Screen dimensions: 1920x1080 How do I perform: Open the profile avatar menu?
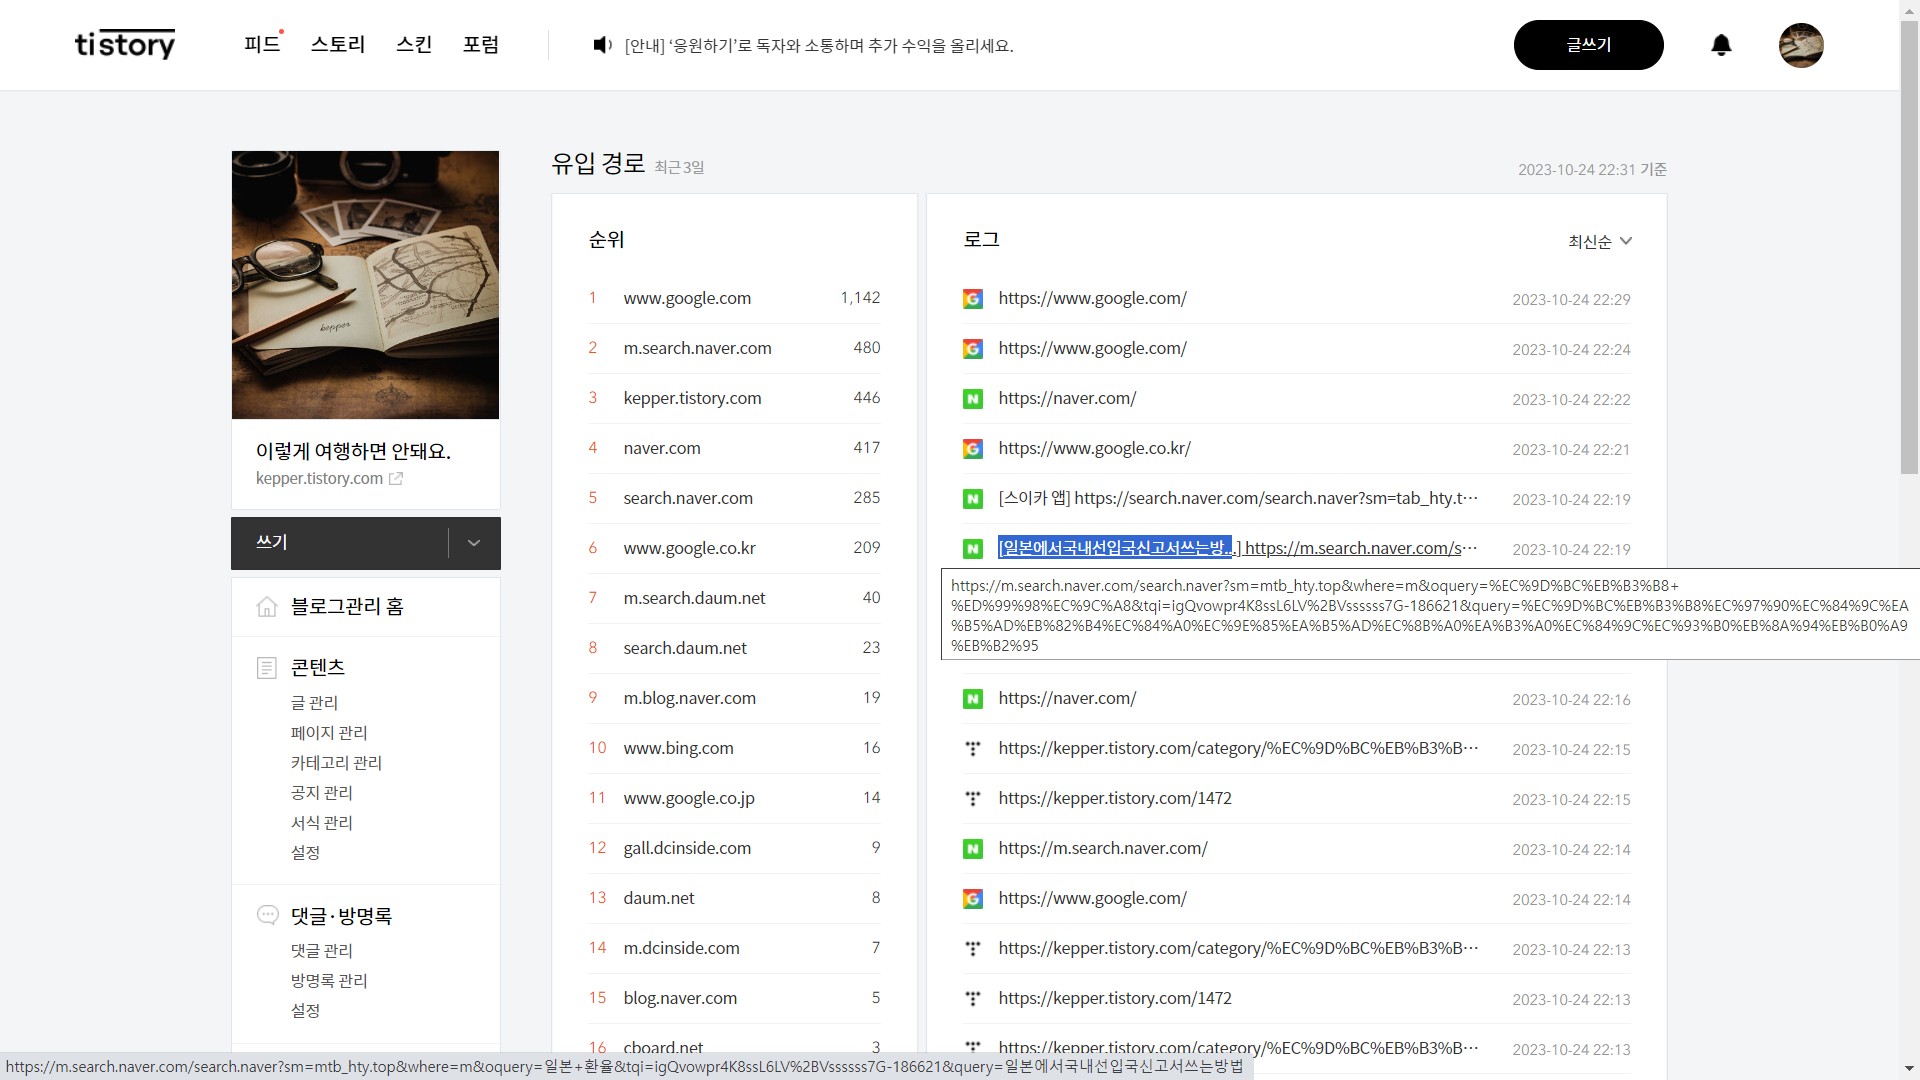click(x=1801, y=45)
